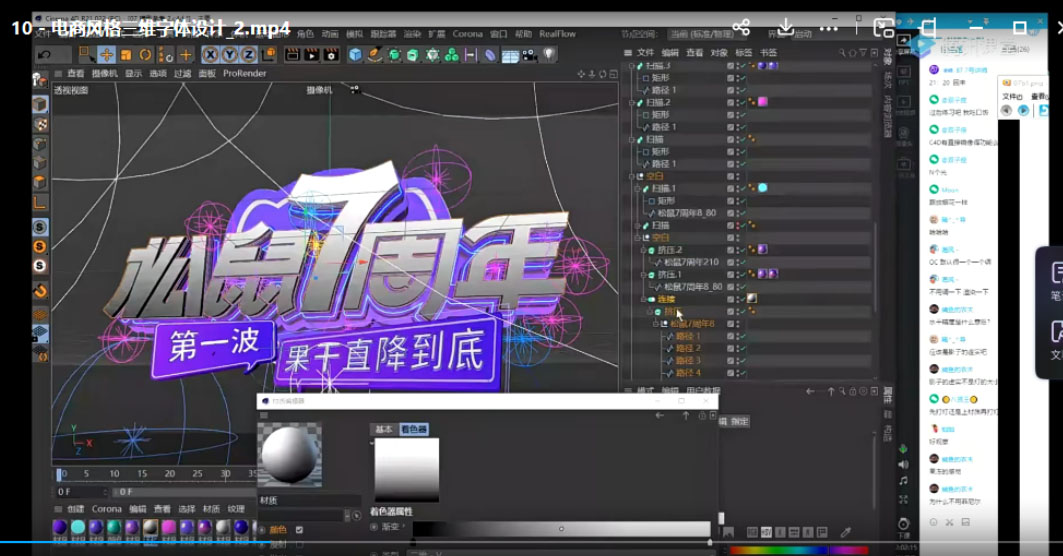The image size is (1063, 556).
Task: Click the current frame field showing 0 F
Action: point(81,492)
